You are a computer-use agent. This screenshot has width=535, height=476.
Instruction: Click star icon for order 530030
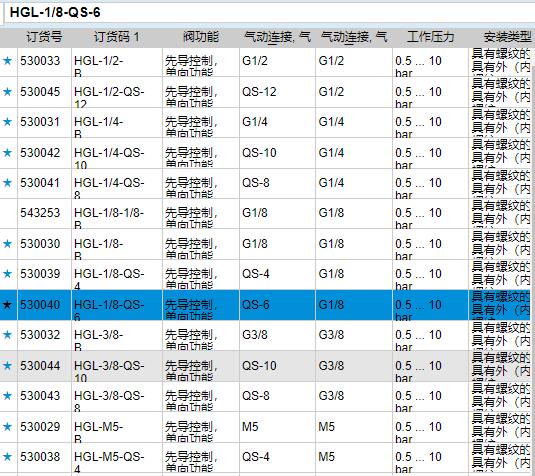(8, 244)
